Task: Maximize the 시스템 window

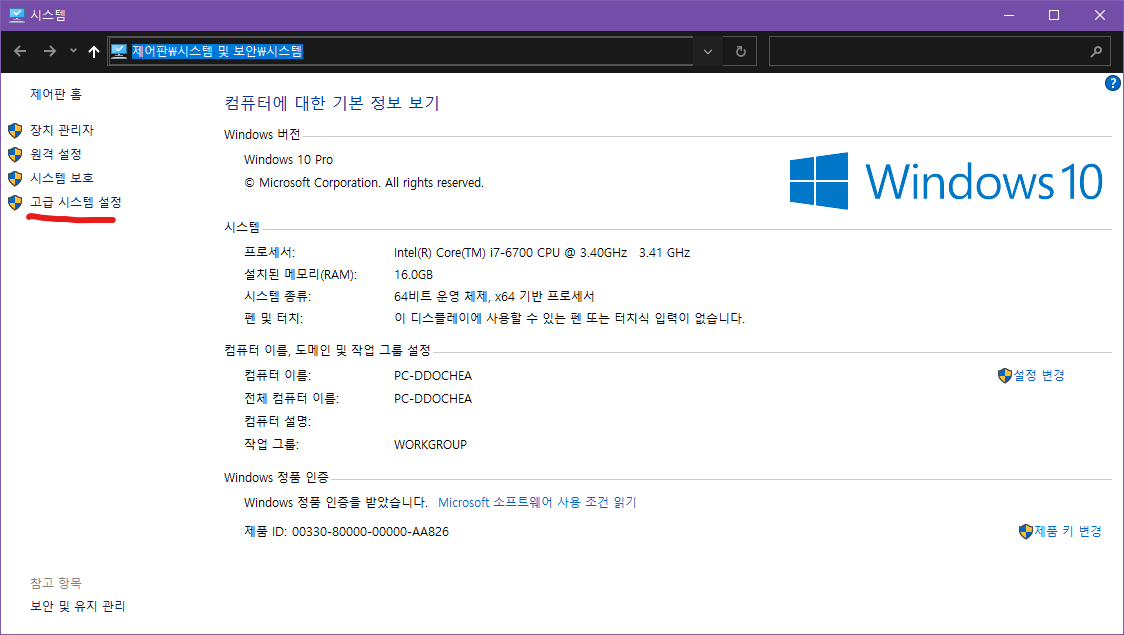Action: [1054, 15]
